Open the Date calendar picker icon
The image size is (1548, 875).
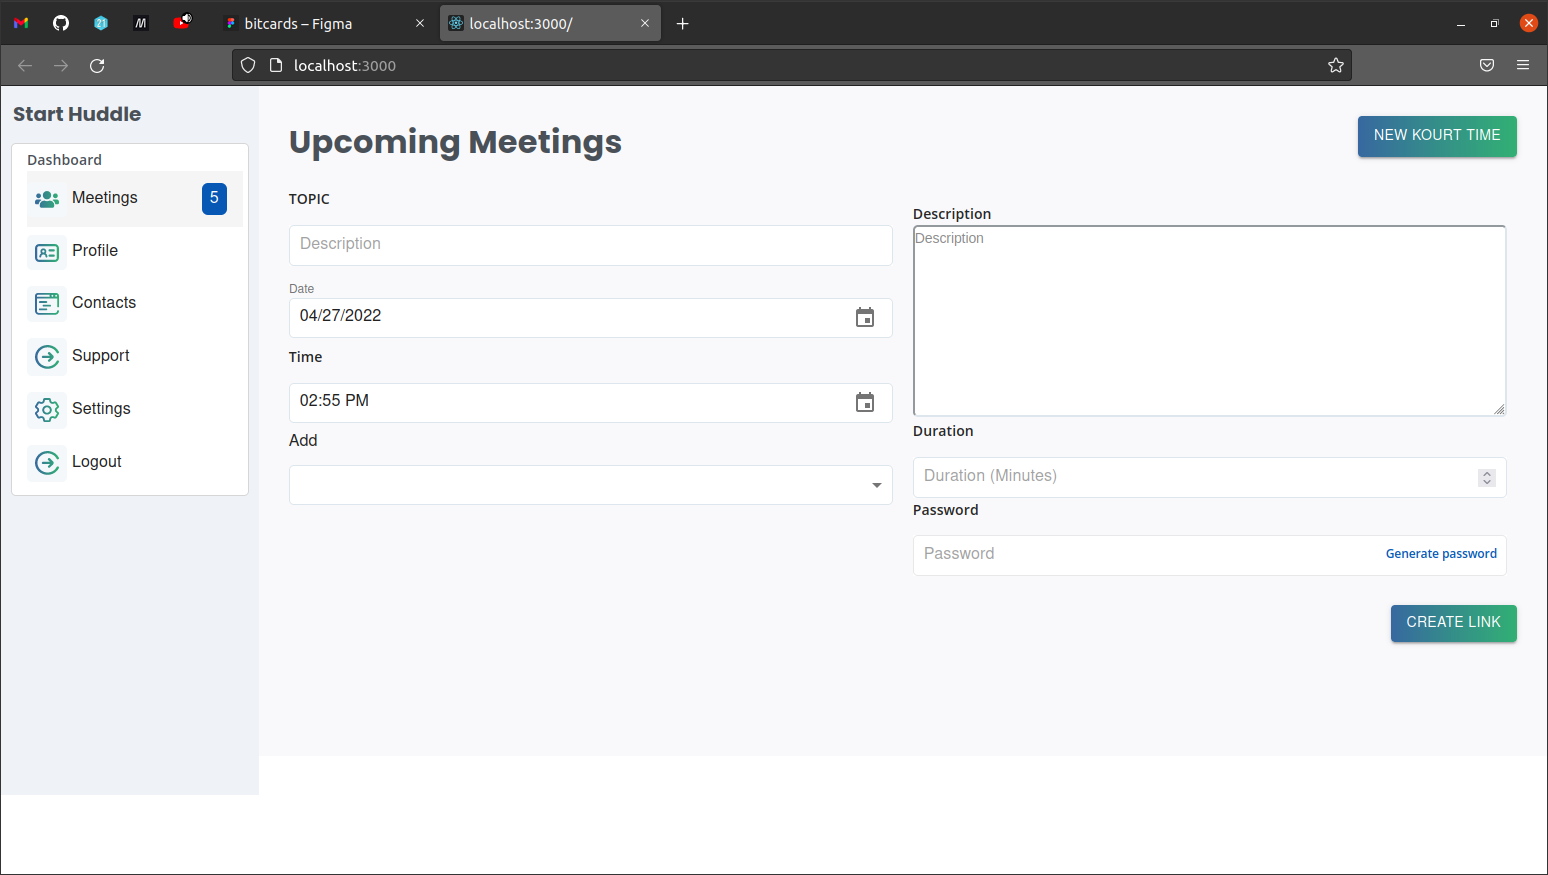(865, 318)
